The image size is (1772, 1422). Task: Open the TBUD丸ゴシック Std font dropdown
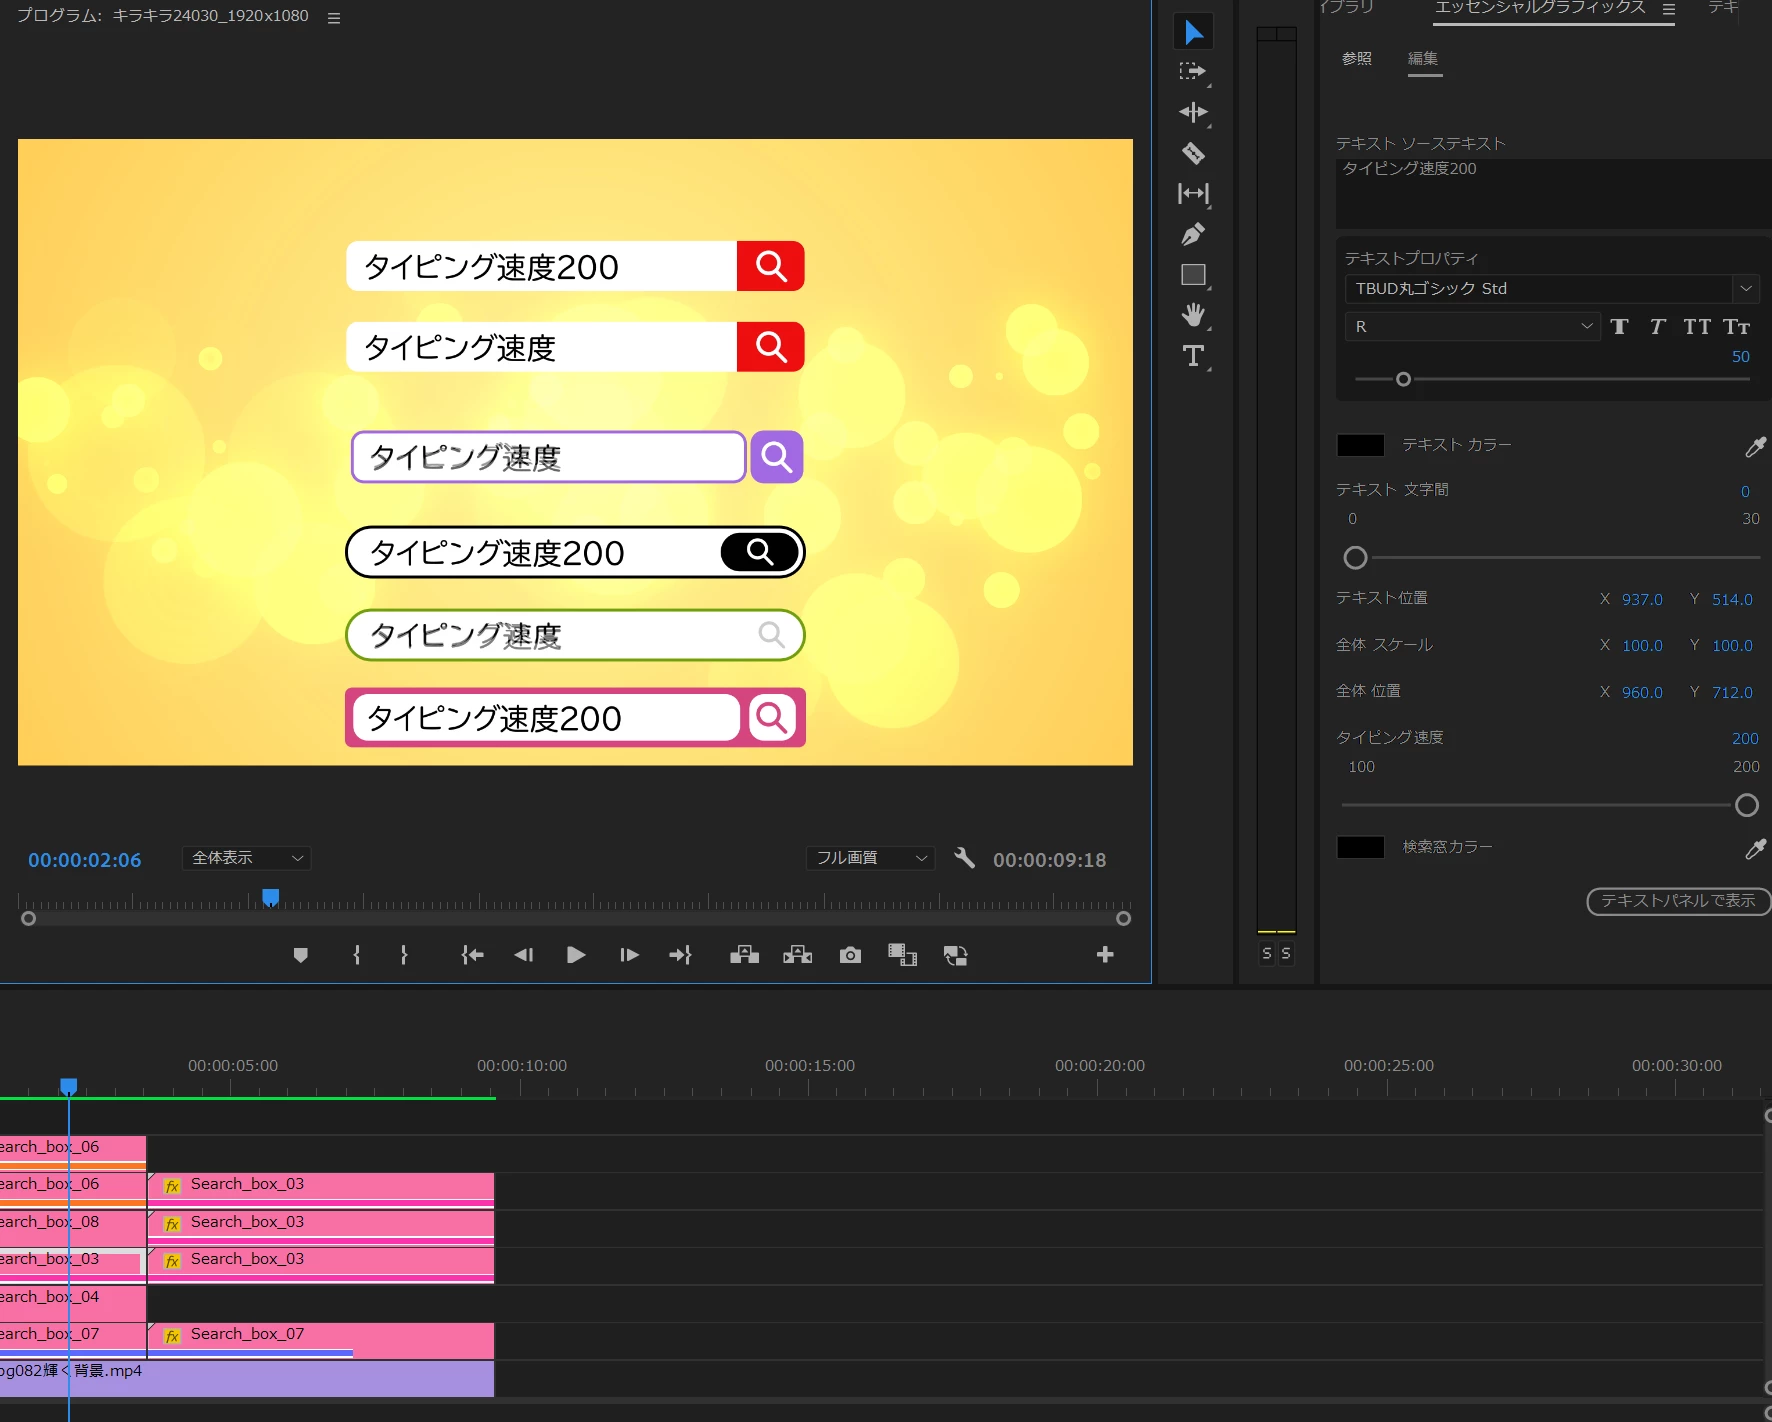click(x=1551, y=288)
